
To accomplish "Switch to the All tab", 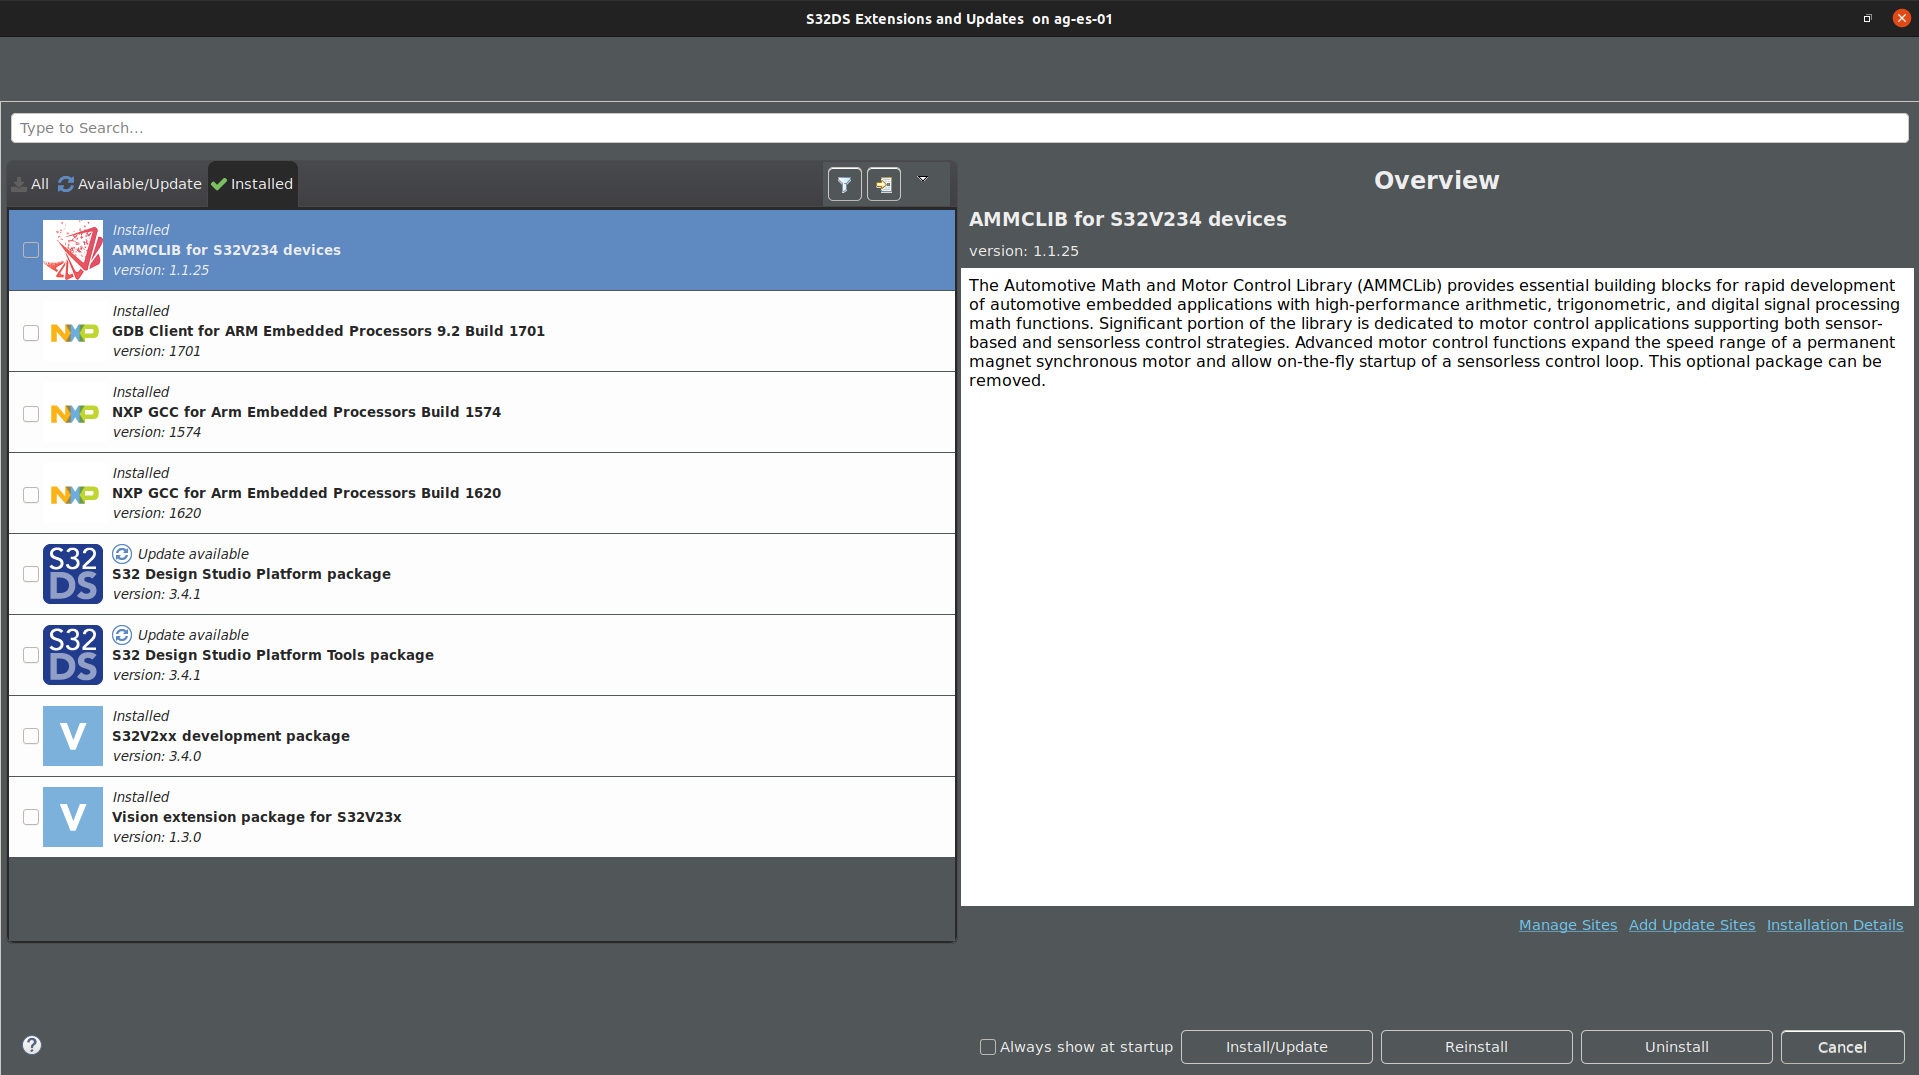I will tap(30, 184).
